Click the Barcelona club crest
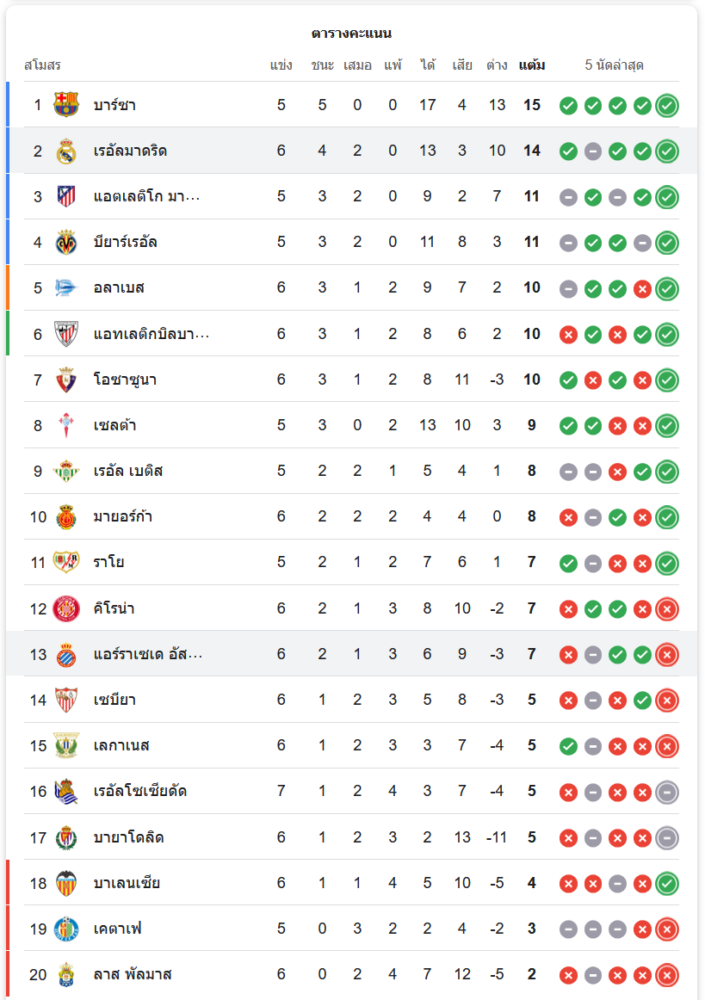 [66, 105]
